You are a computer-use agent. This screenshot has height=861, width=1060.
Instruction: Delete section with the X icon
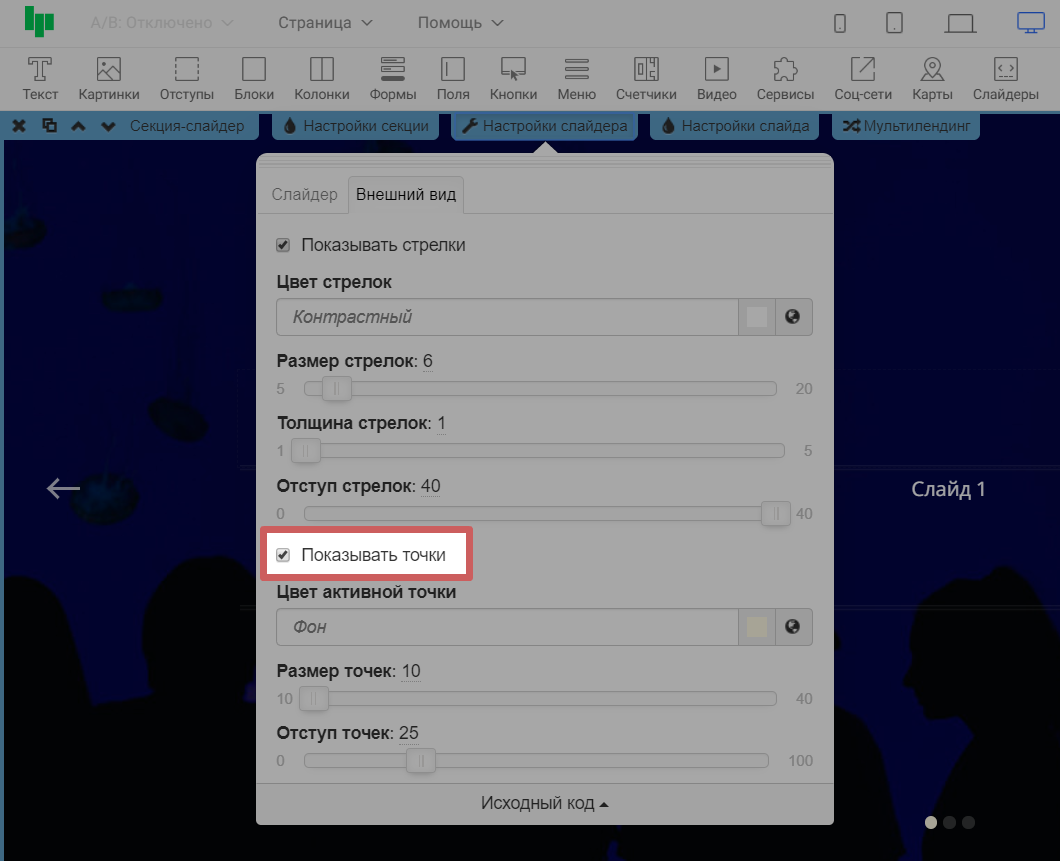(x=19, y=126)
